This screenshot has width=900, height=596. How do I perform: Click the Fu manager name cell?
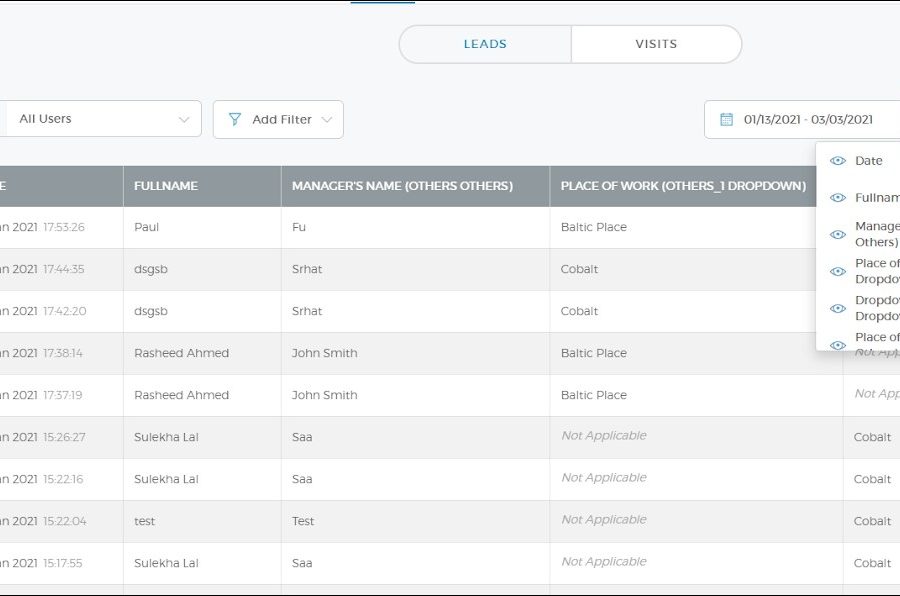[x=299, y=227]
